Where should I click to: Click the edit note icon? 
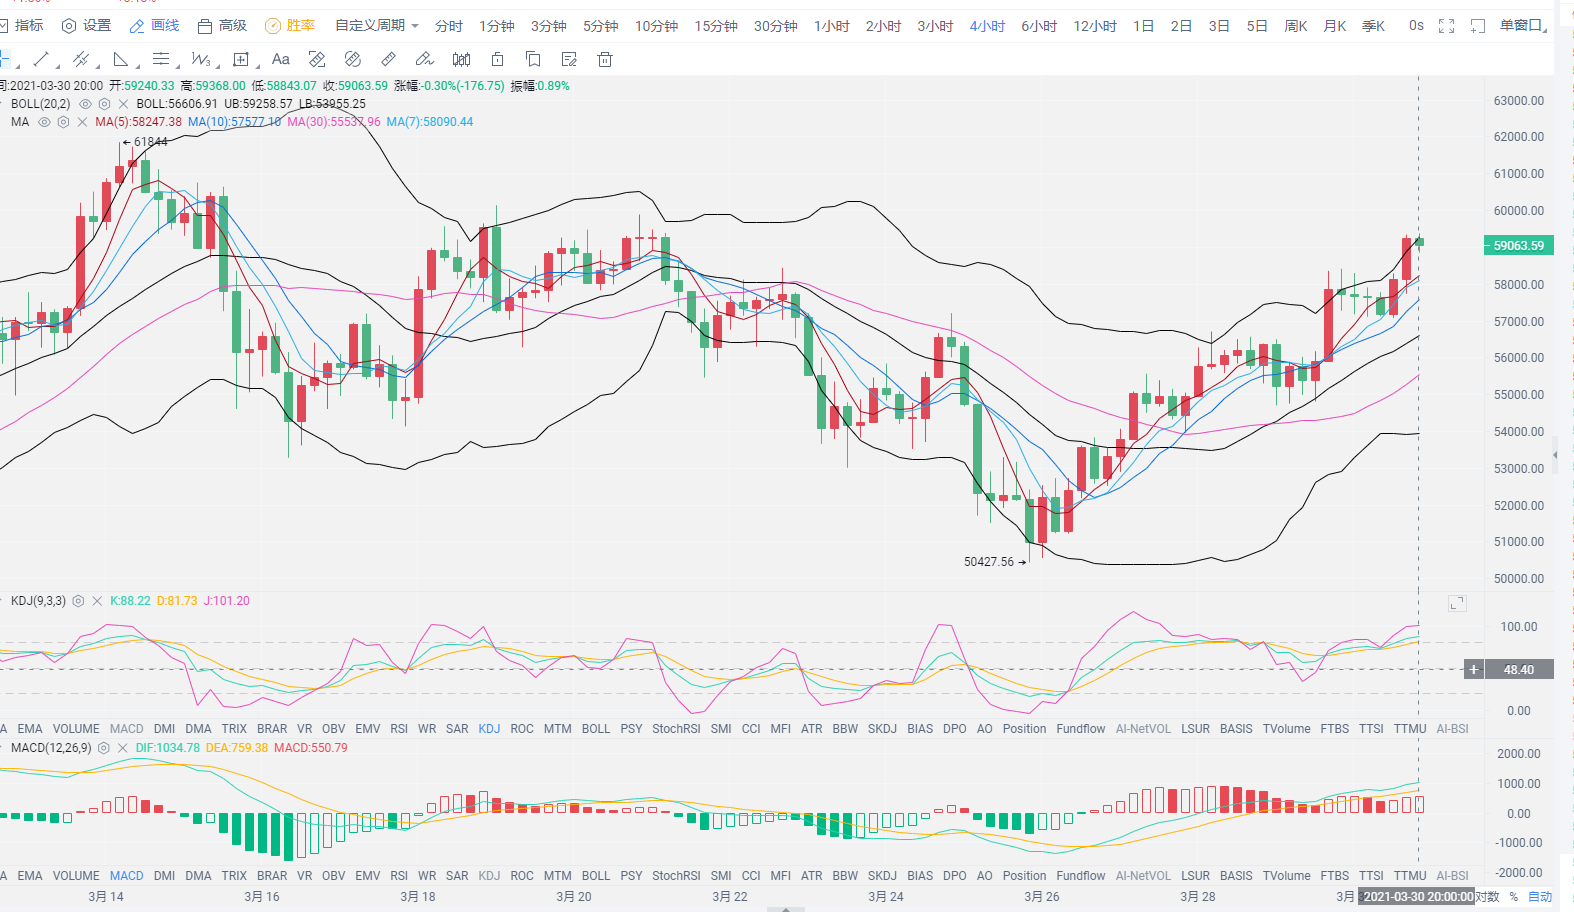pyautogui.click(x=569, y=59)
